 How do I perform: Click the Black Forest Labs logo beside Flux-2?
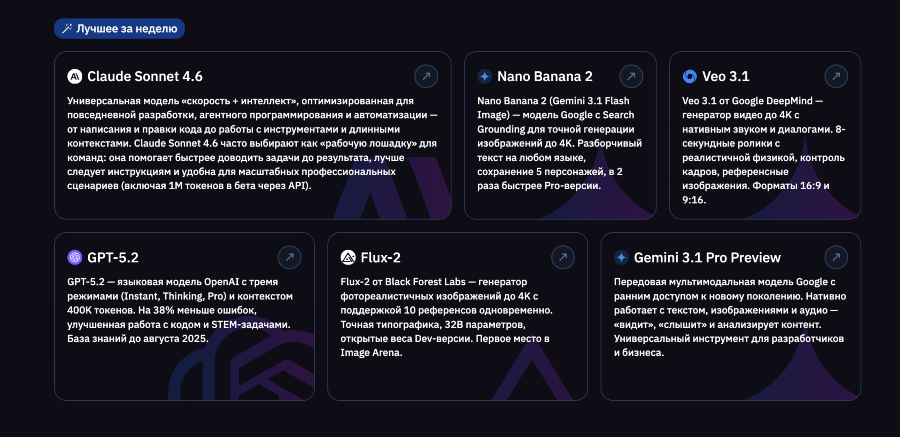(348, 257)
